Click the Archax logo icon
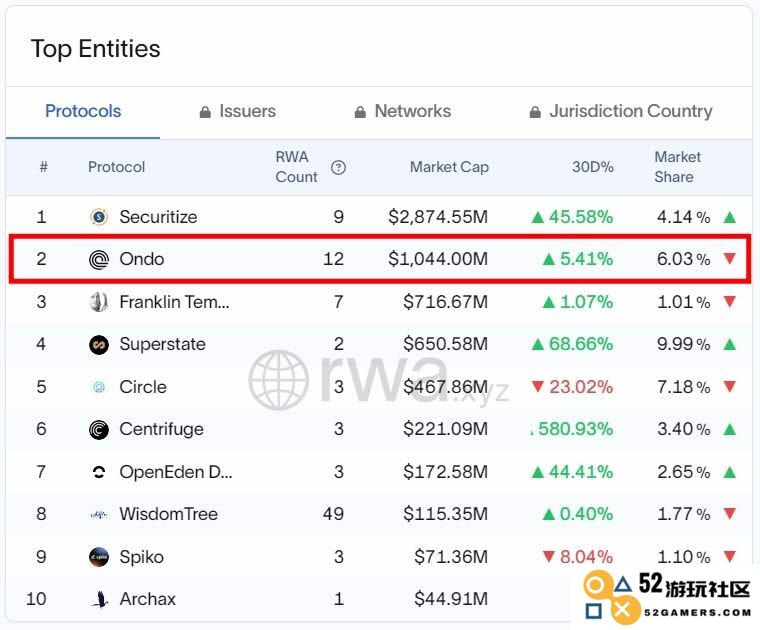The image size is (760, 630). coord(100,599)
